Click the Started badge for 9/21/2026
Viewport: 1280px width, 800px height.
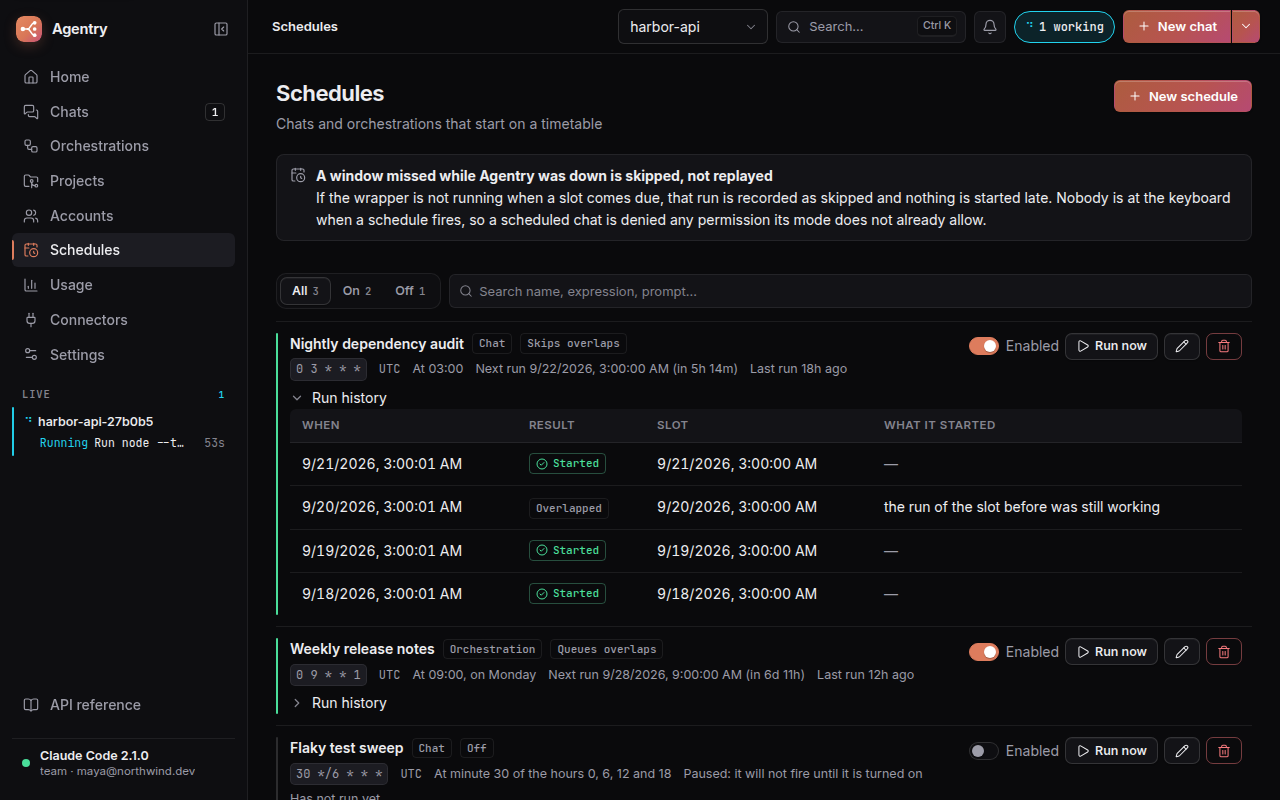pos(567,464)
